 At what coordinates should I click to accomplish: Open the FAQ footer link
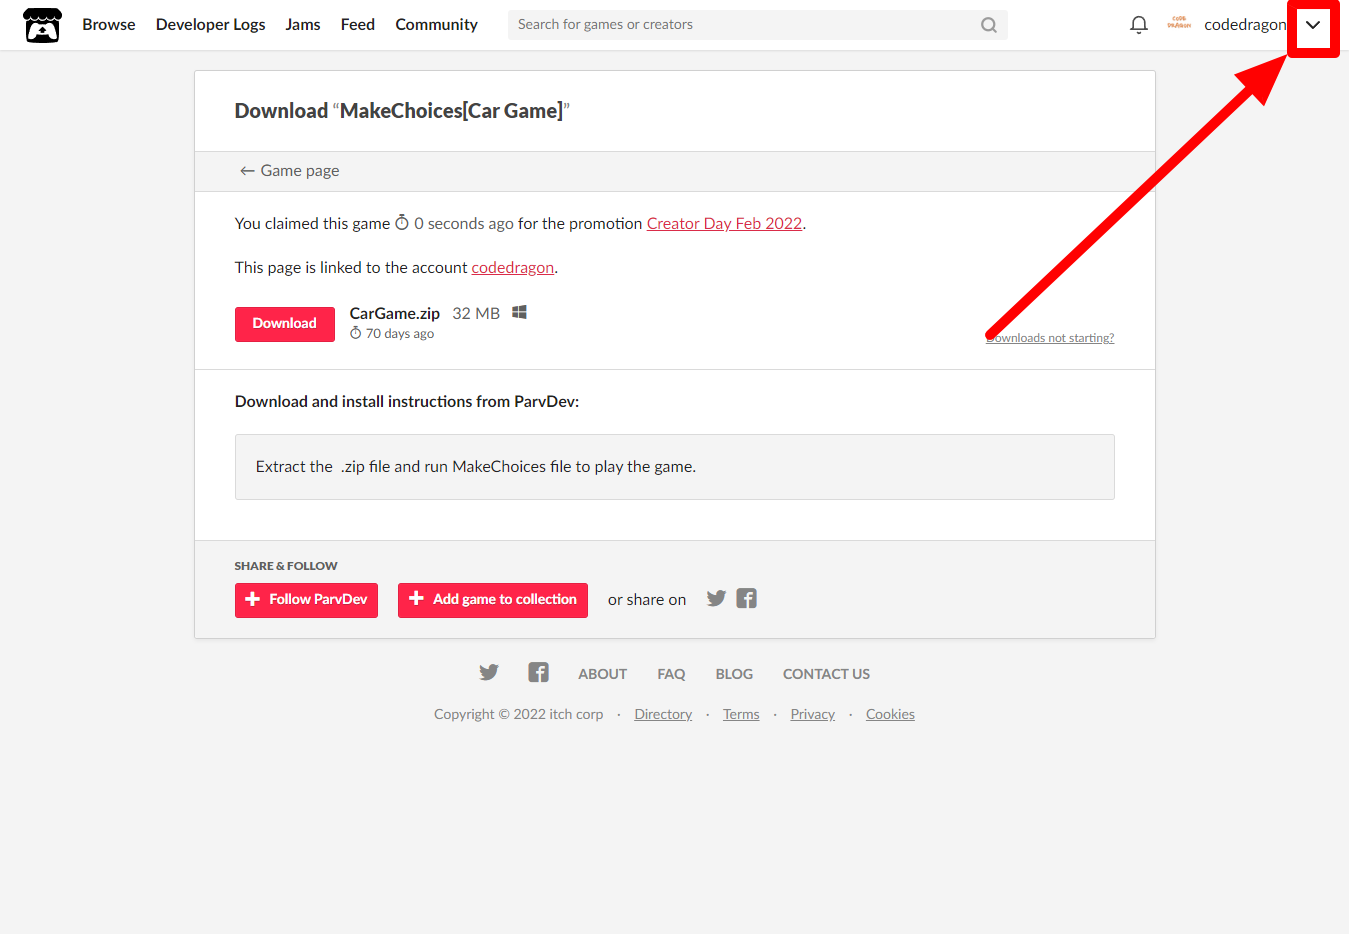point(671,674)
